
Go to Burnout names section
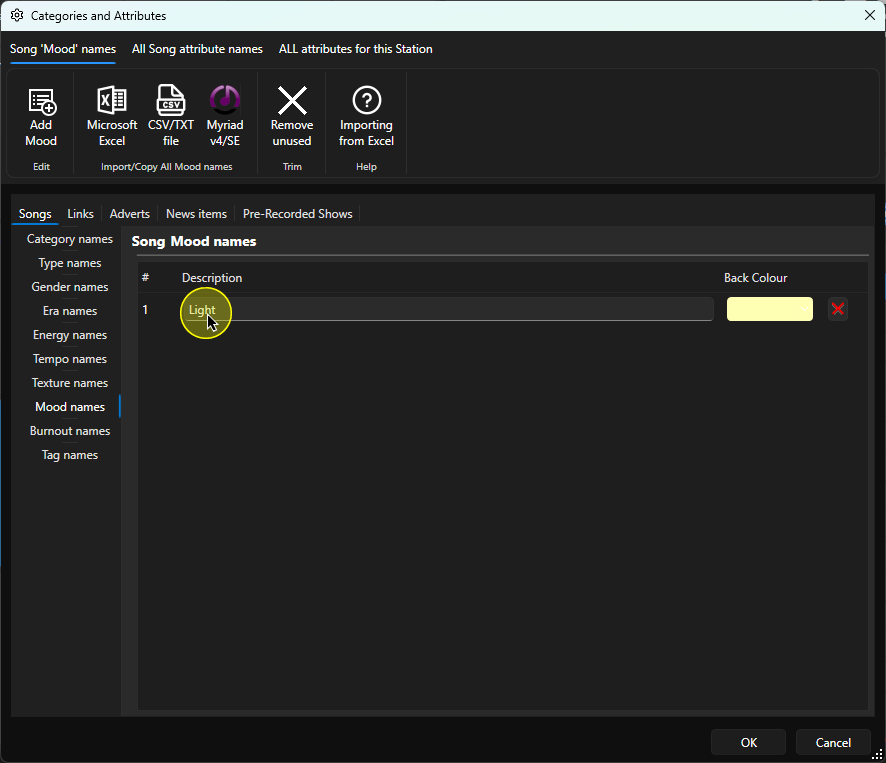coord(70,431)
